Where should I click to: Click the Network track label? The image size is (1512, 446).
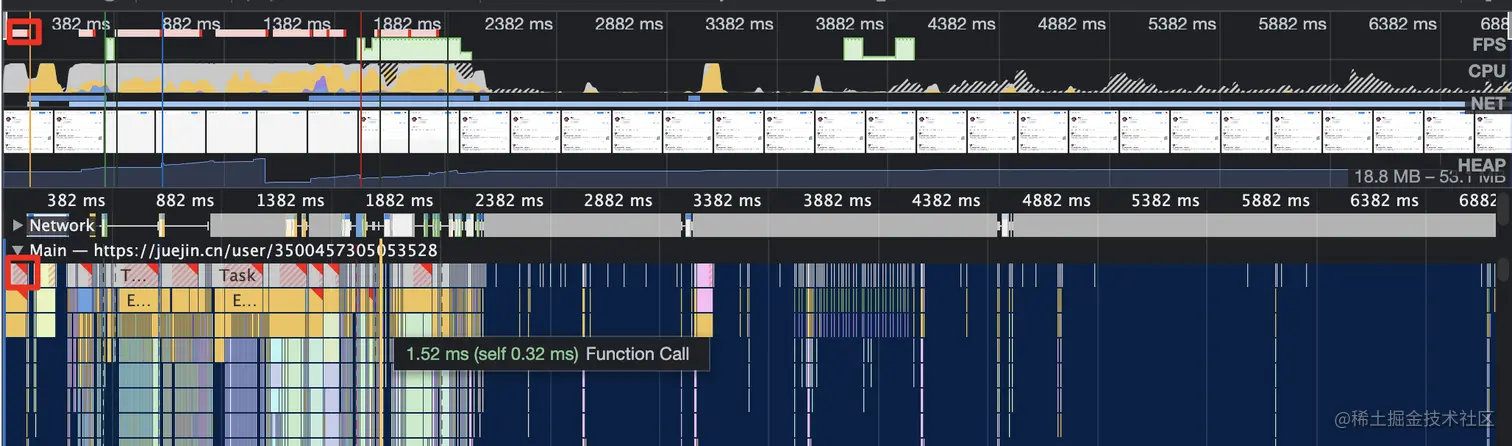61,226
